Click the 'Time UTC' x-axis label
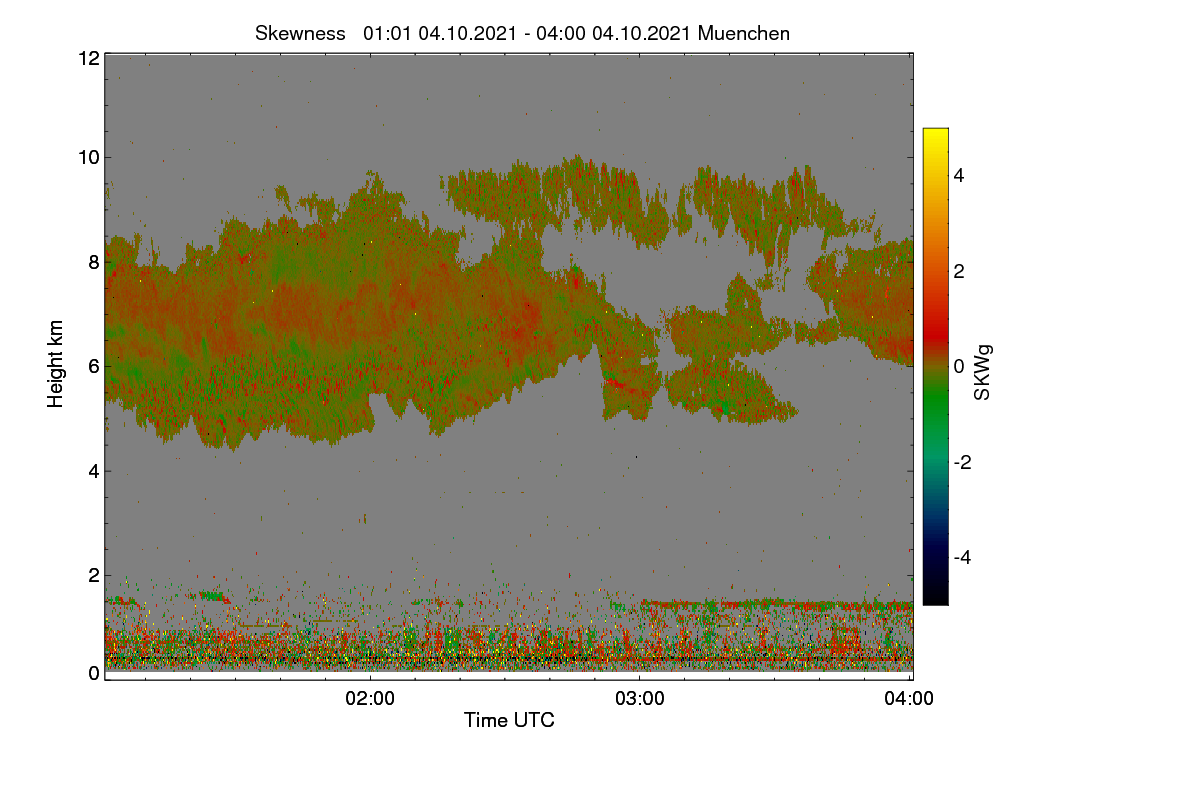The image size is (1200, 800). [x=509, y=720]
